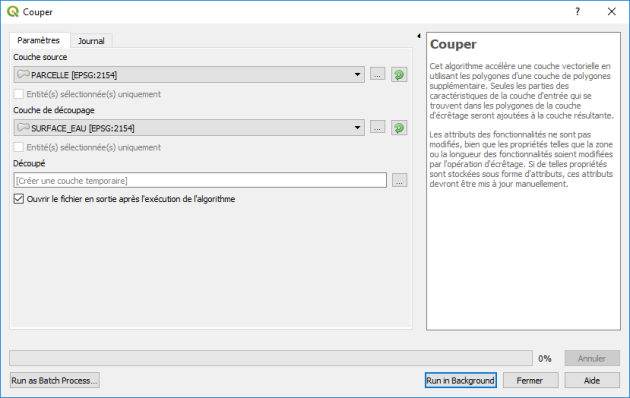Open ellipsis browse button for clipping layer
This screenshot has height=398, width=630.
[377, 128]
